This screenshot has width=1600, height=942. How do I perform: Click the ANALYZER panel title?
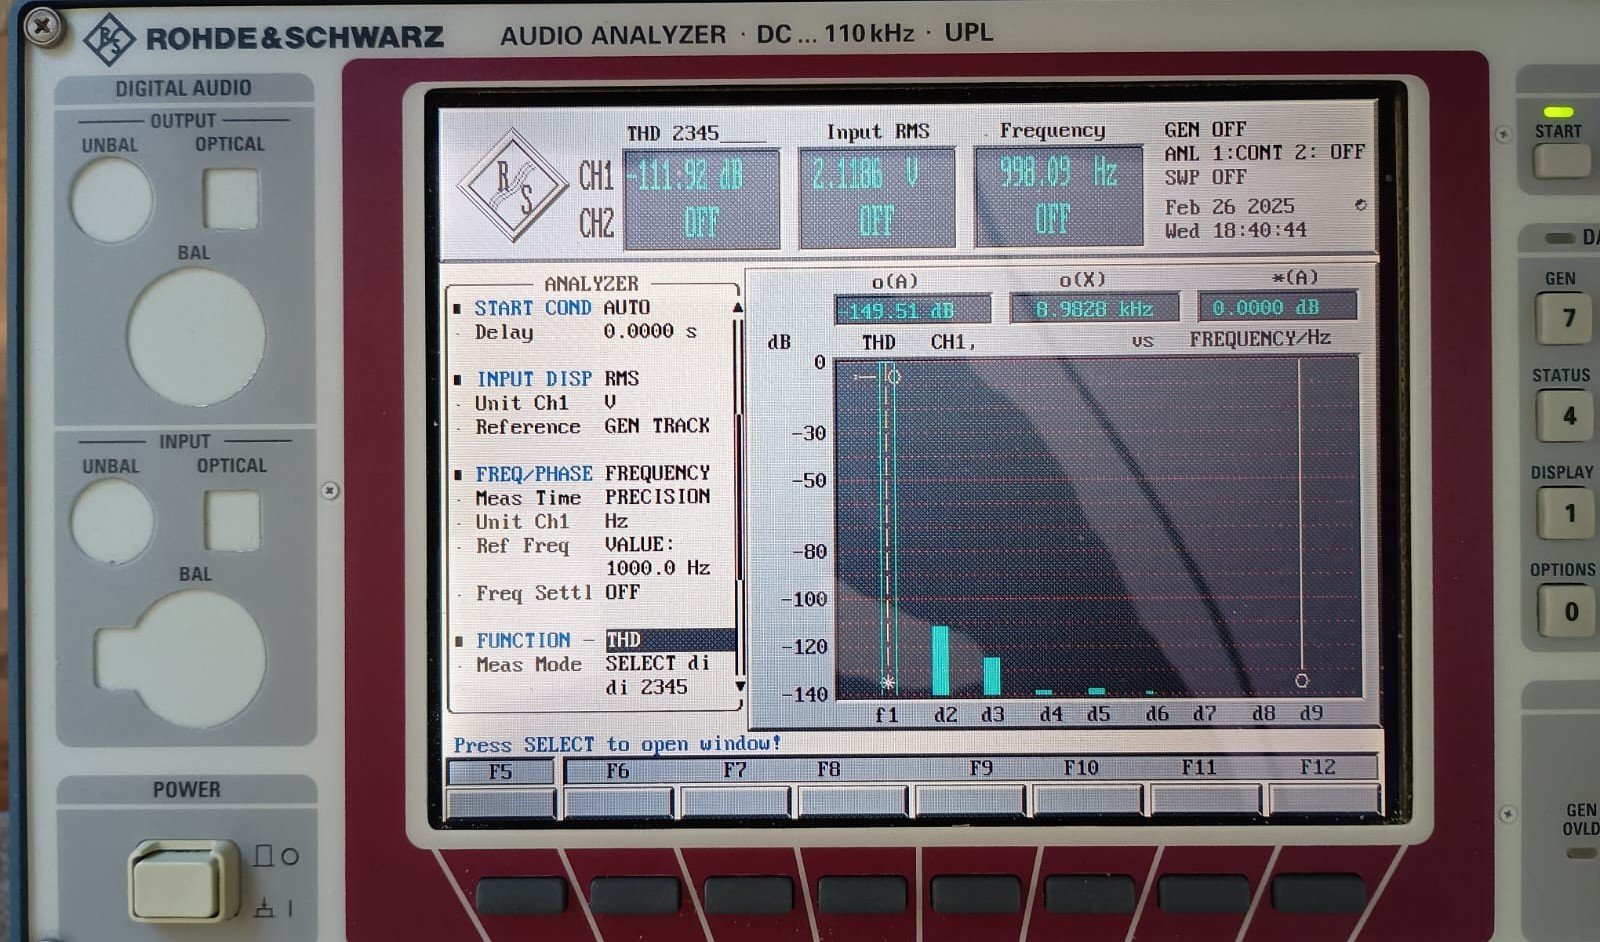click(x=591, y=284)
